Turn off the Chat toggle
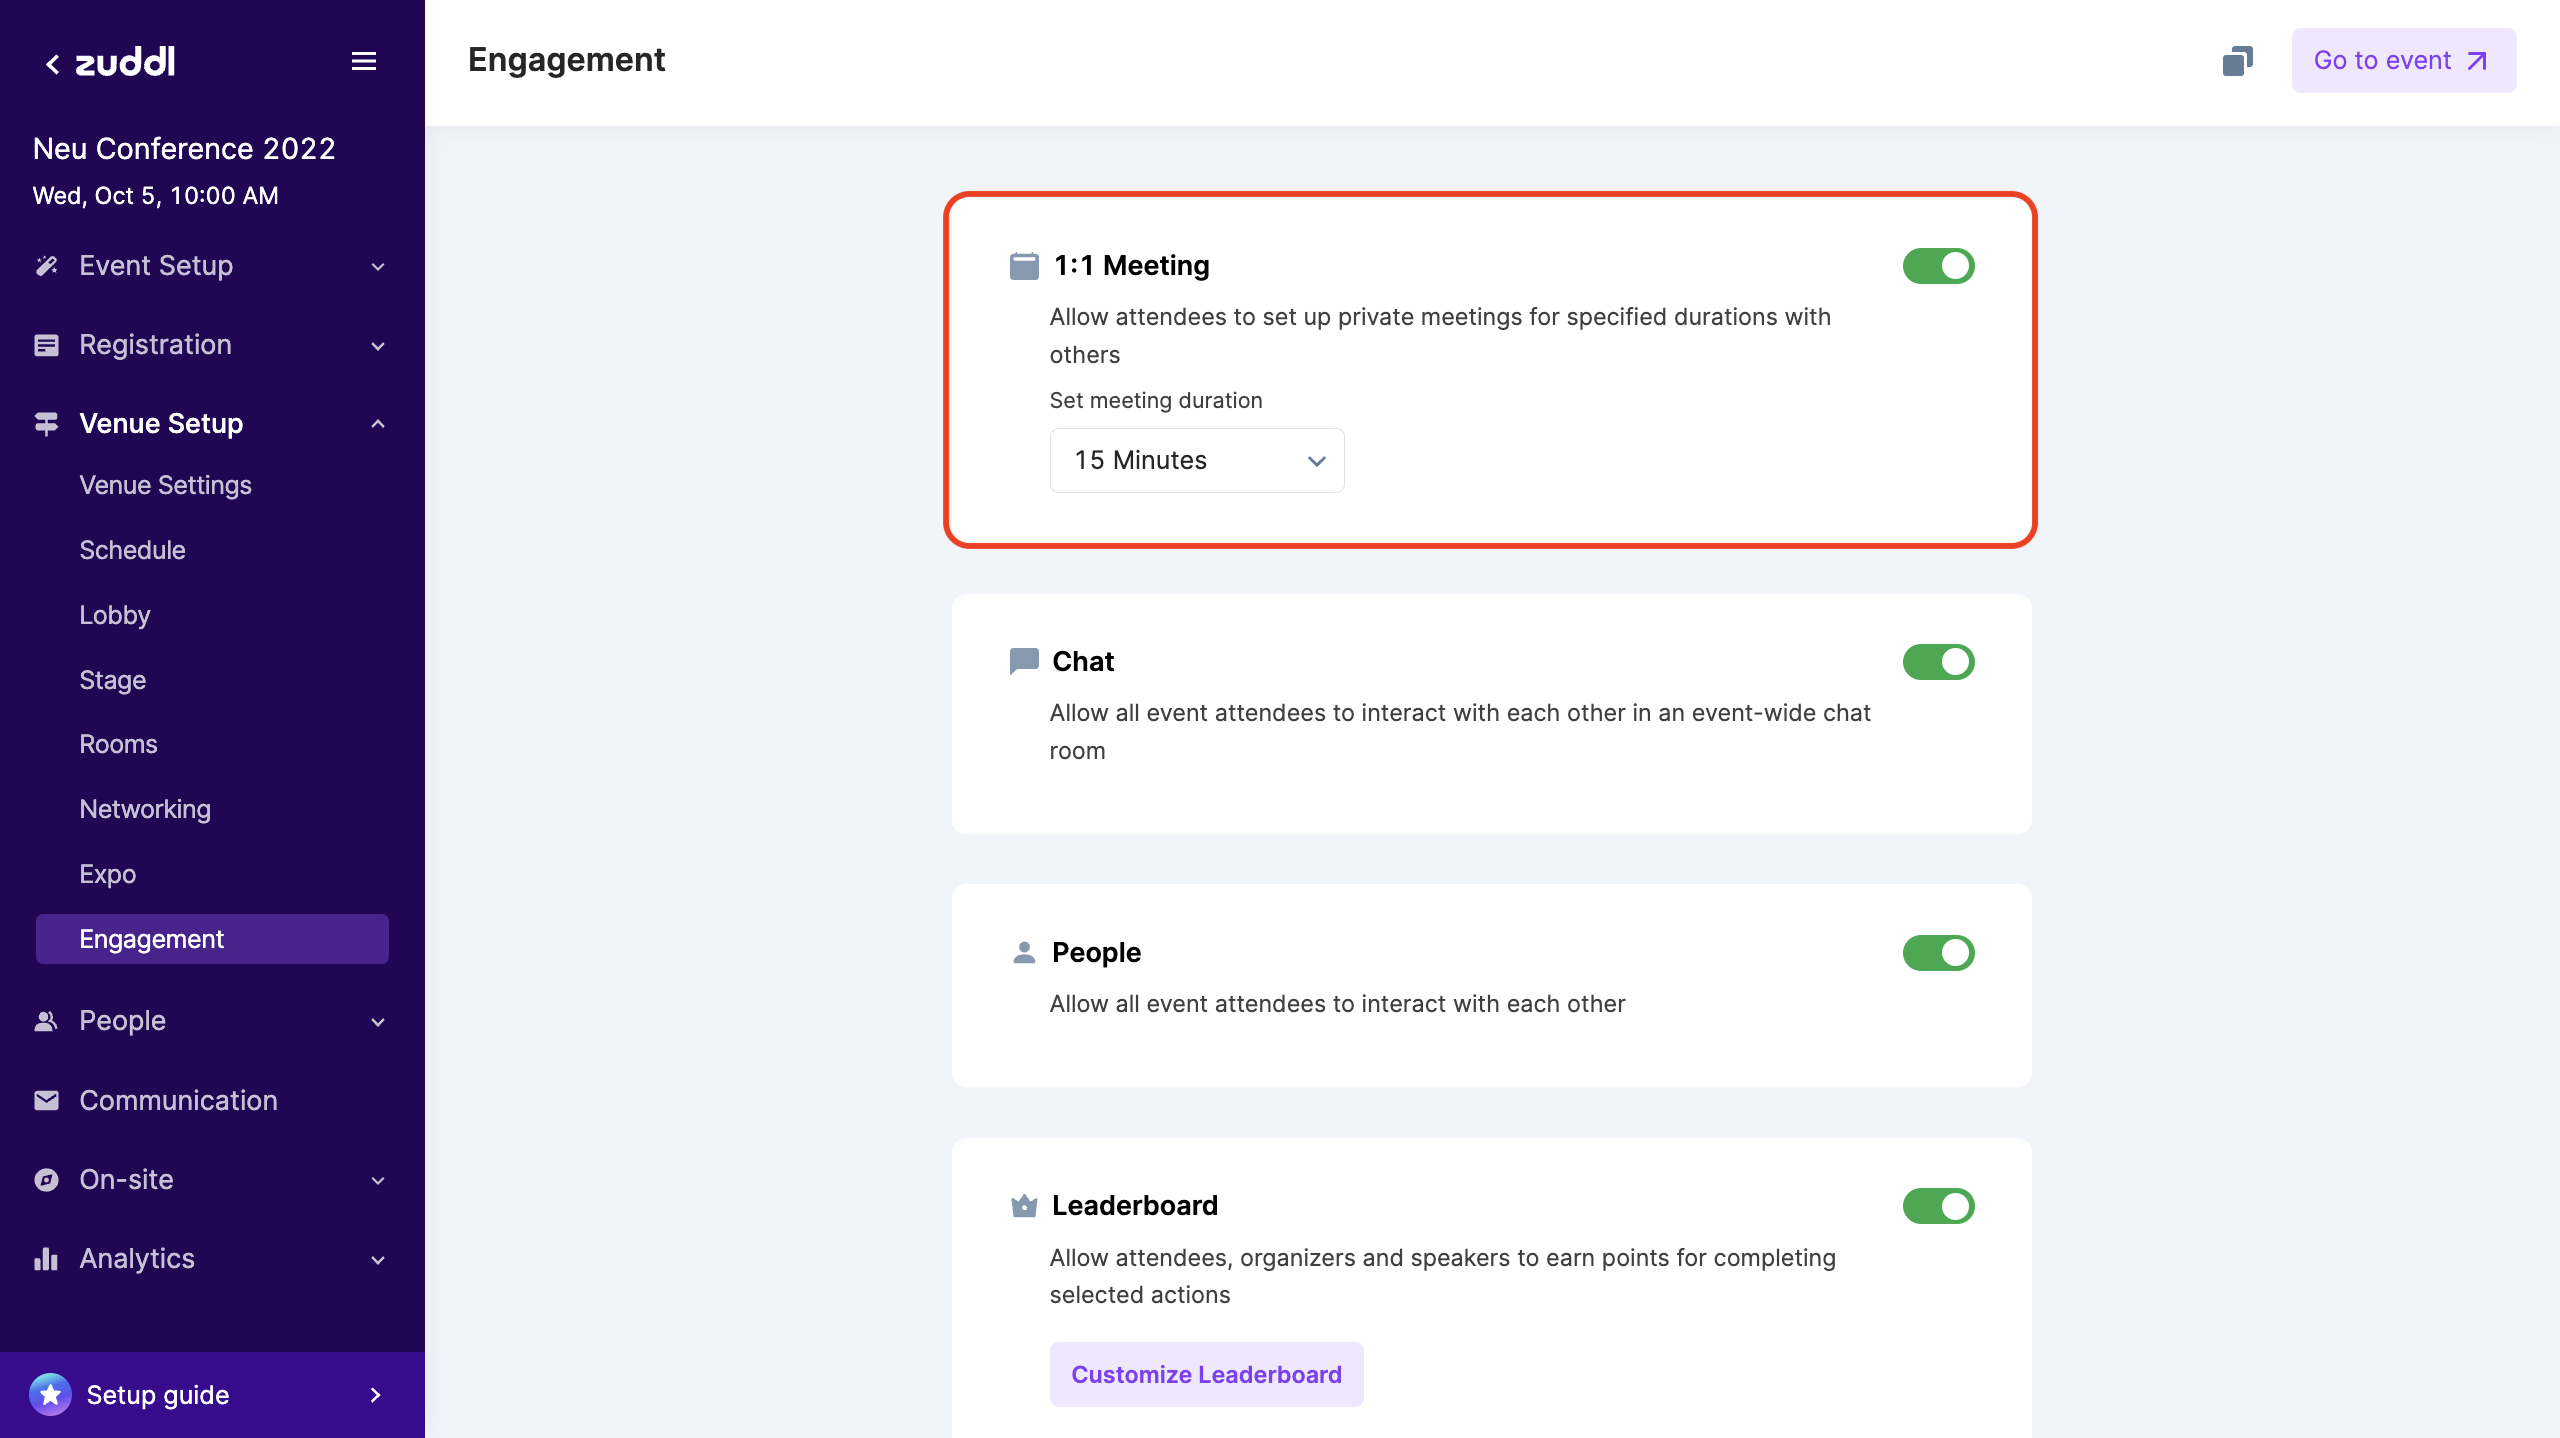This screenshot has height=1438, width=2560. click(1938, 662)
